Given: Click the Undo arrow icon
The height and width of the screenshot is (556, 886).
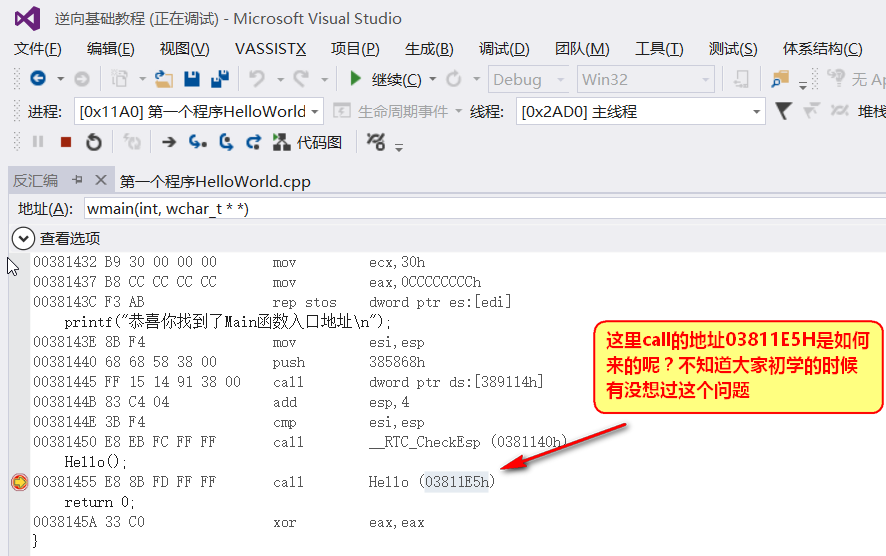Looking at the screenshot, I should (257, 79).
